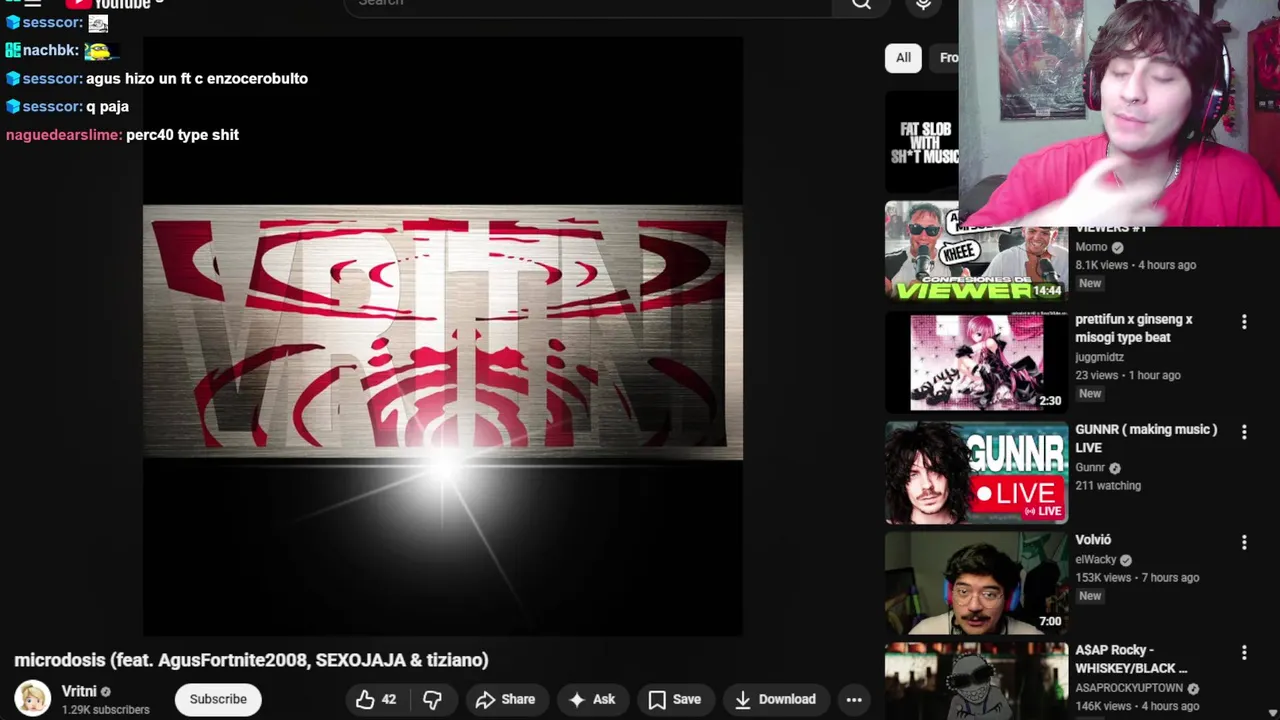Image resolution: width=1280 pixels, height=720 pixels.
Task: Click the microdosis video title text
Action: coord(251,660)
